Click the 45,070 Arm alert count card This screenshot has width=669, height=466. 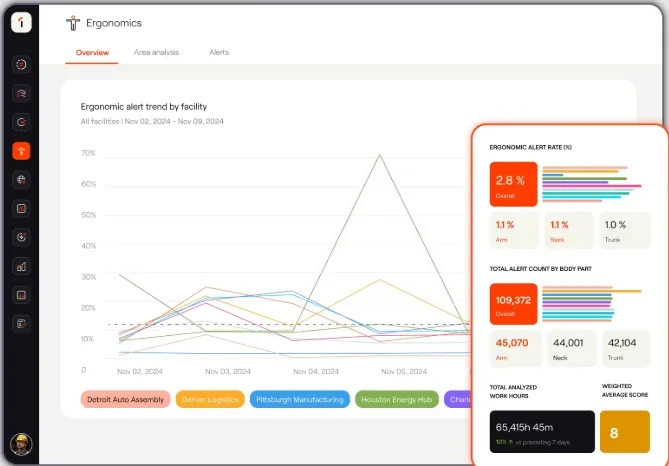(515, 349)
